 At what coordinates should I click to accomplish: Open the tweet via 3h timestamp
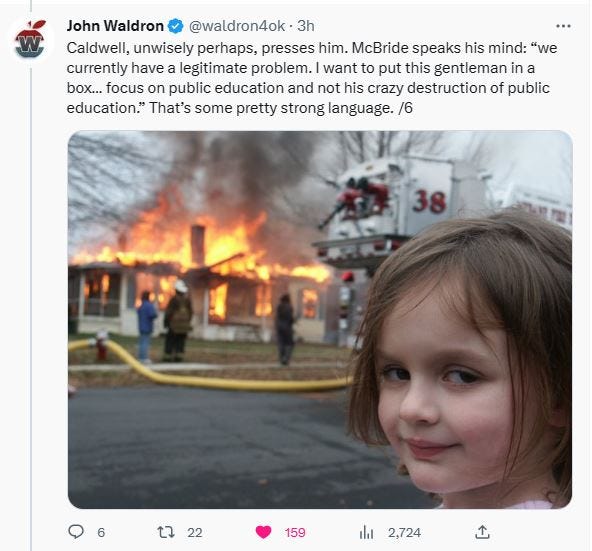[306, 26]
